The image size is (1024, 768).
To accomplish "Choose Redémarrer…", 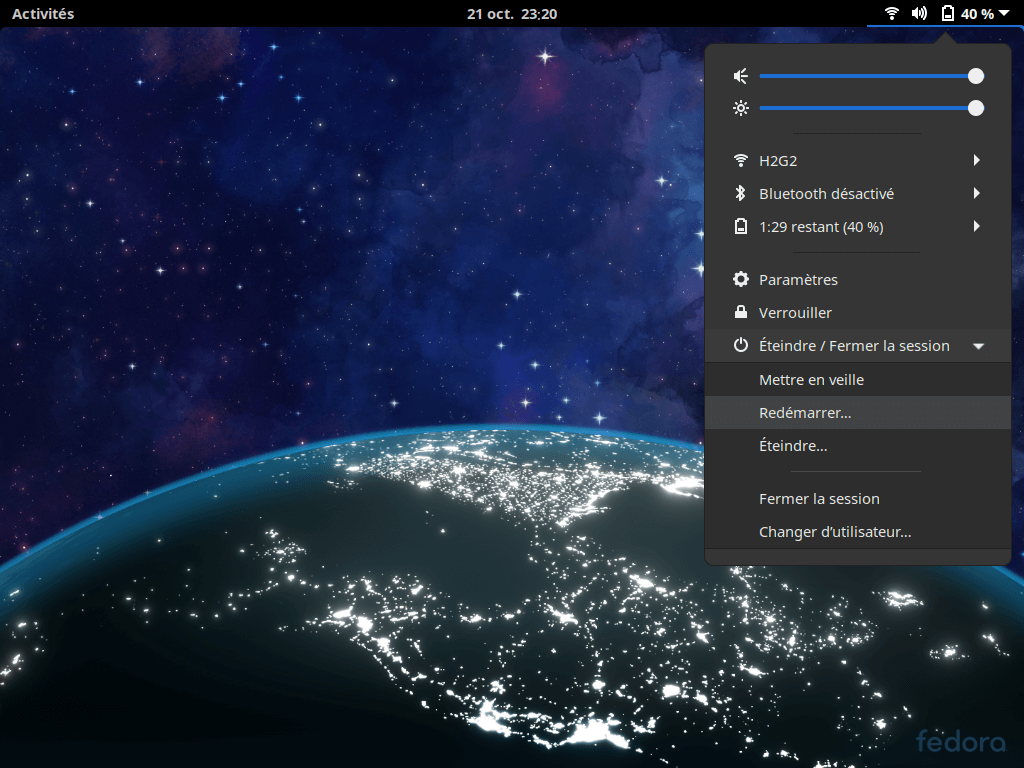I will (858, 413).
